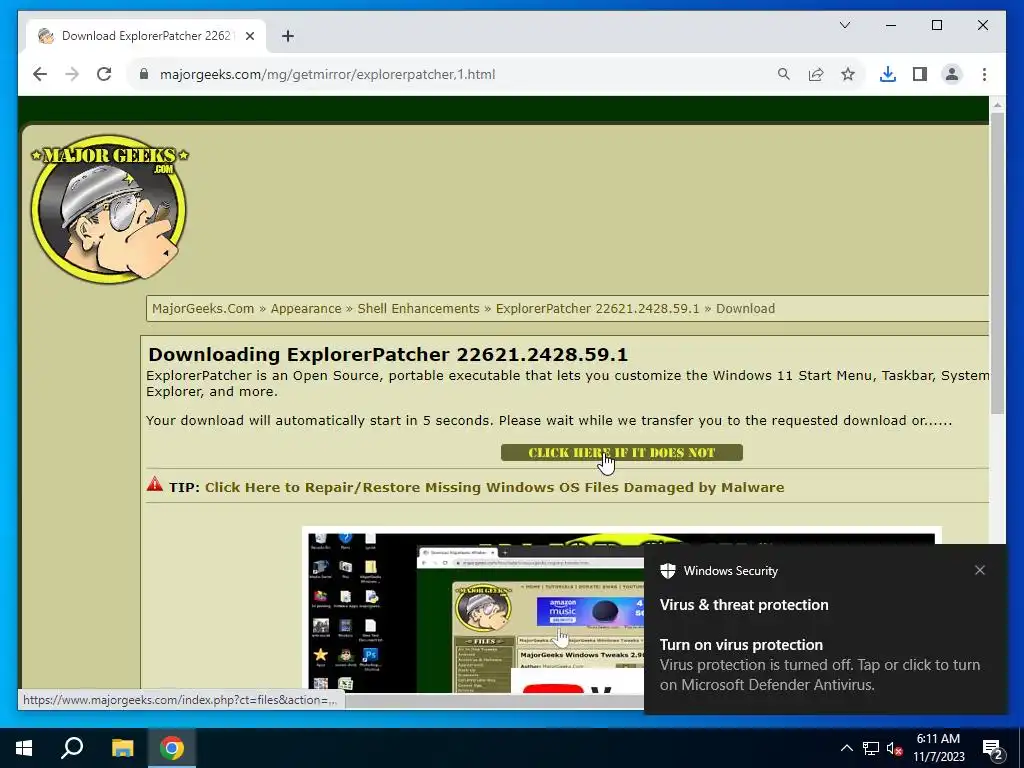Expand the tab search chevron

tap(844, 25)
